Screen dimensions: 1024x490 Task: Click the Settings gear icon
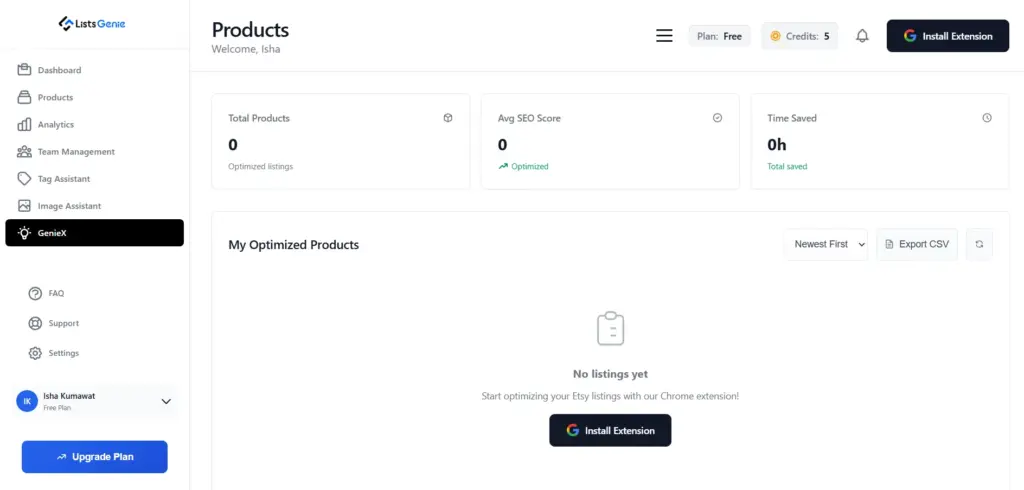point(35,353)
